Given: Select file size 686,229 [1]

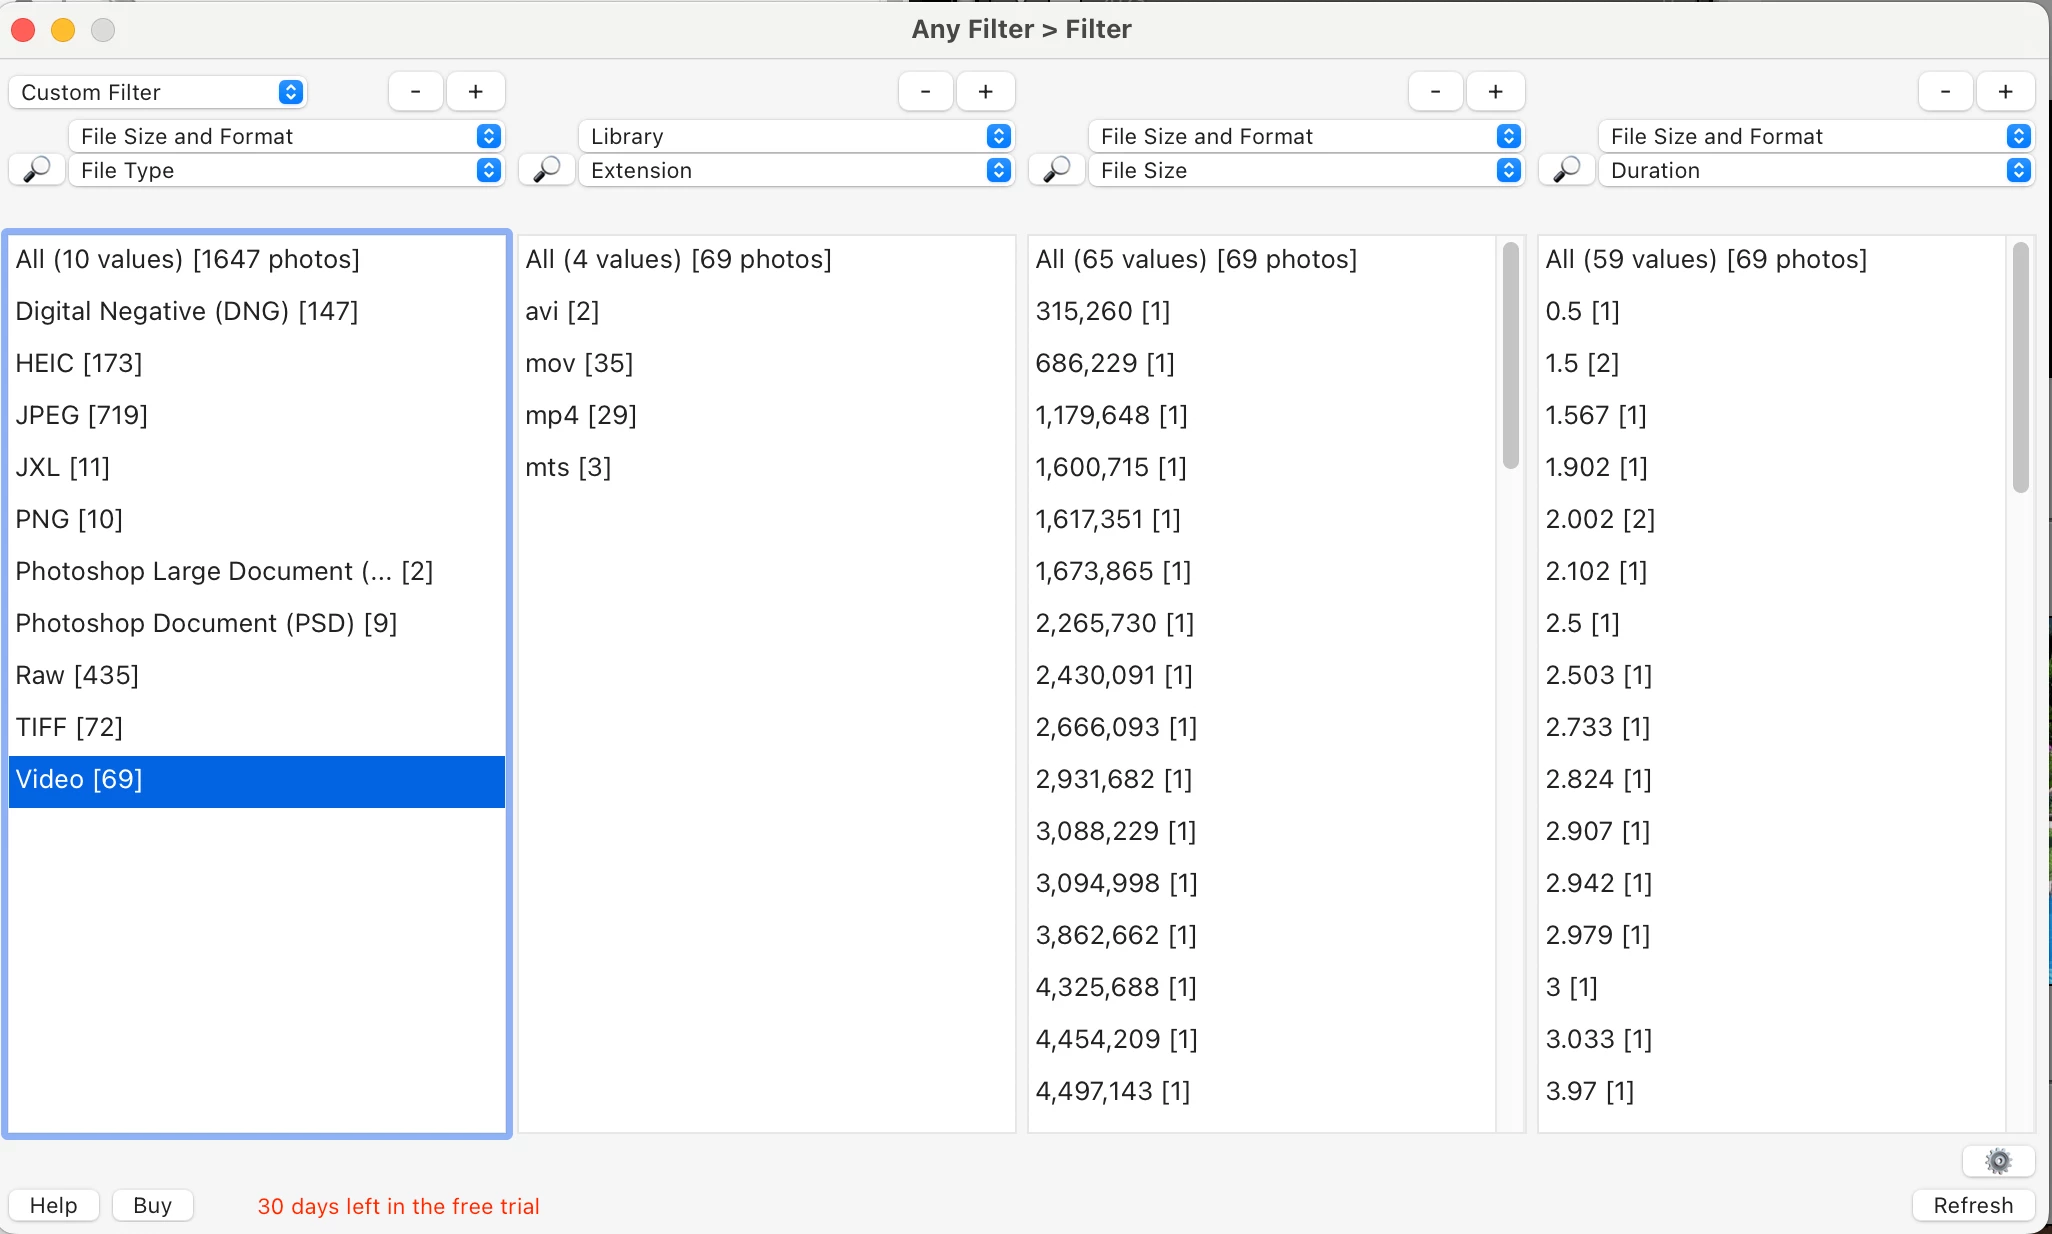Looking at the screenshot, I should coord(1262,364).
